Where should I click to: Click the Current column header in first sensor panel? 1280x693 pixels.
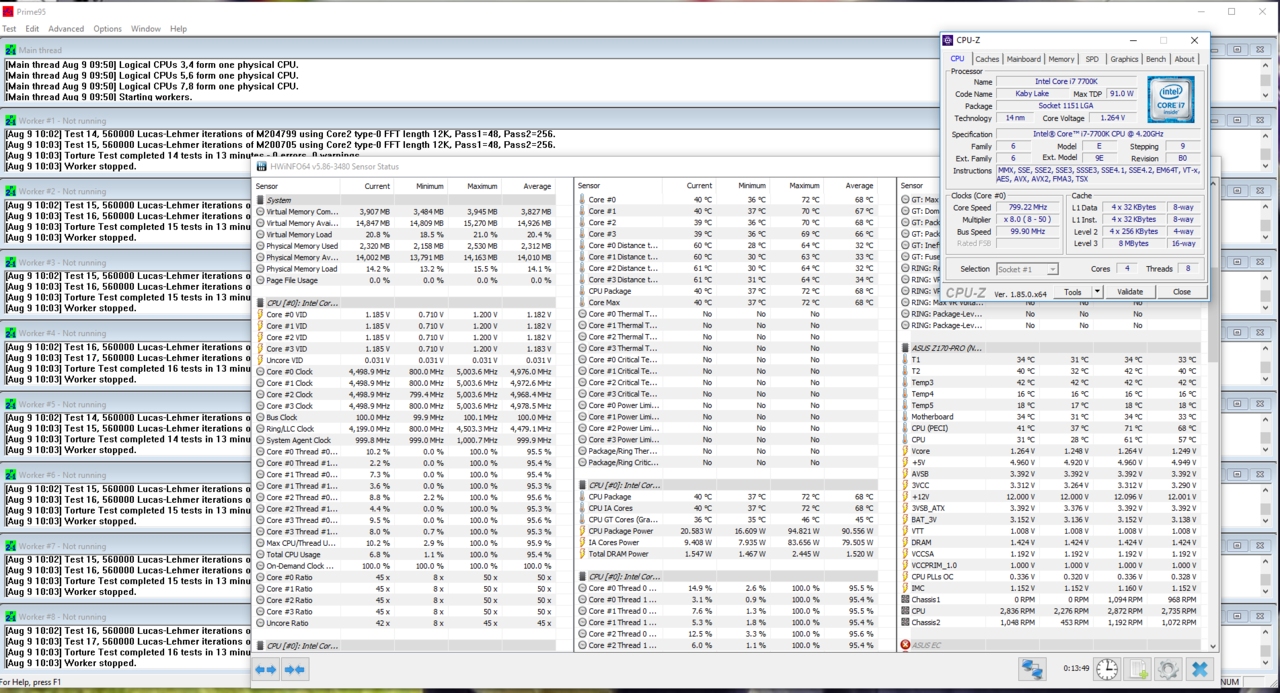pos(377,186)
